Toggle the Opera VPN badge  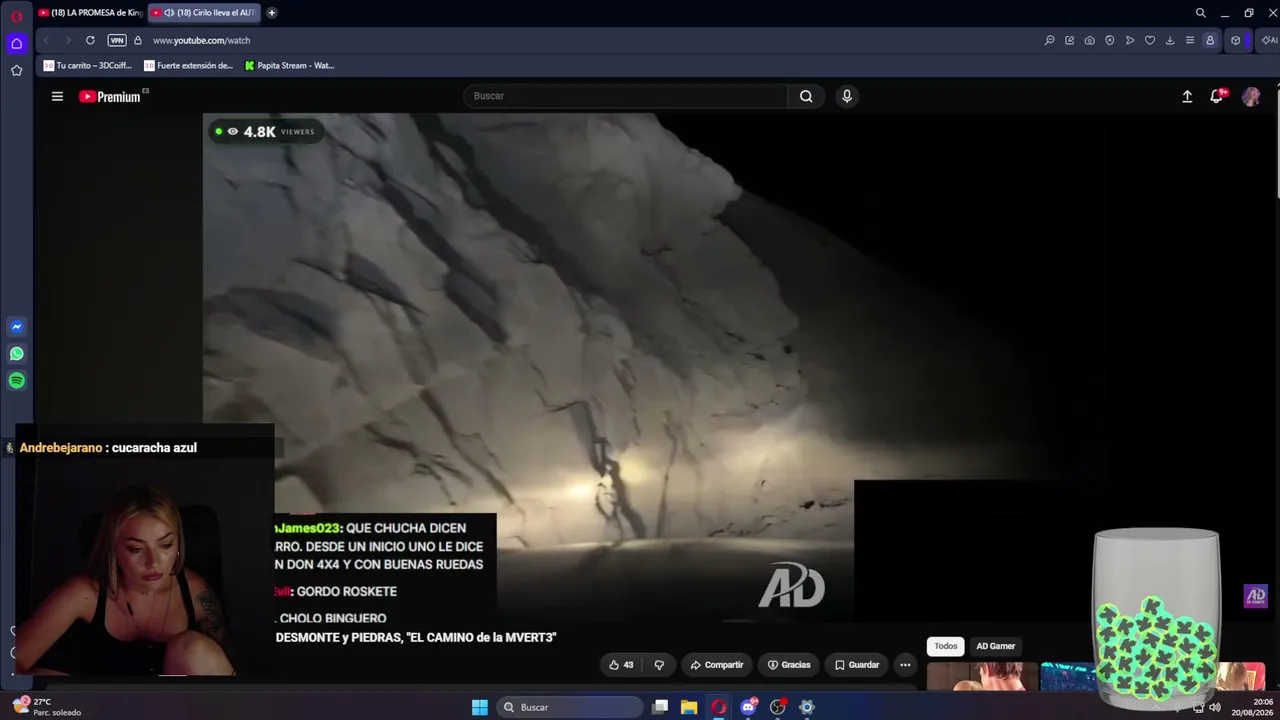(117, 40)
